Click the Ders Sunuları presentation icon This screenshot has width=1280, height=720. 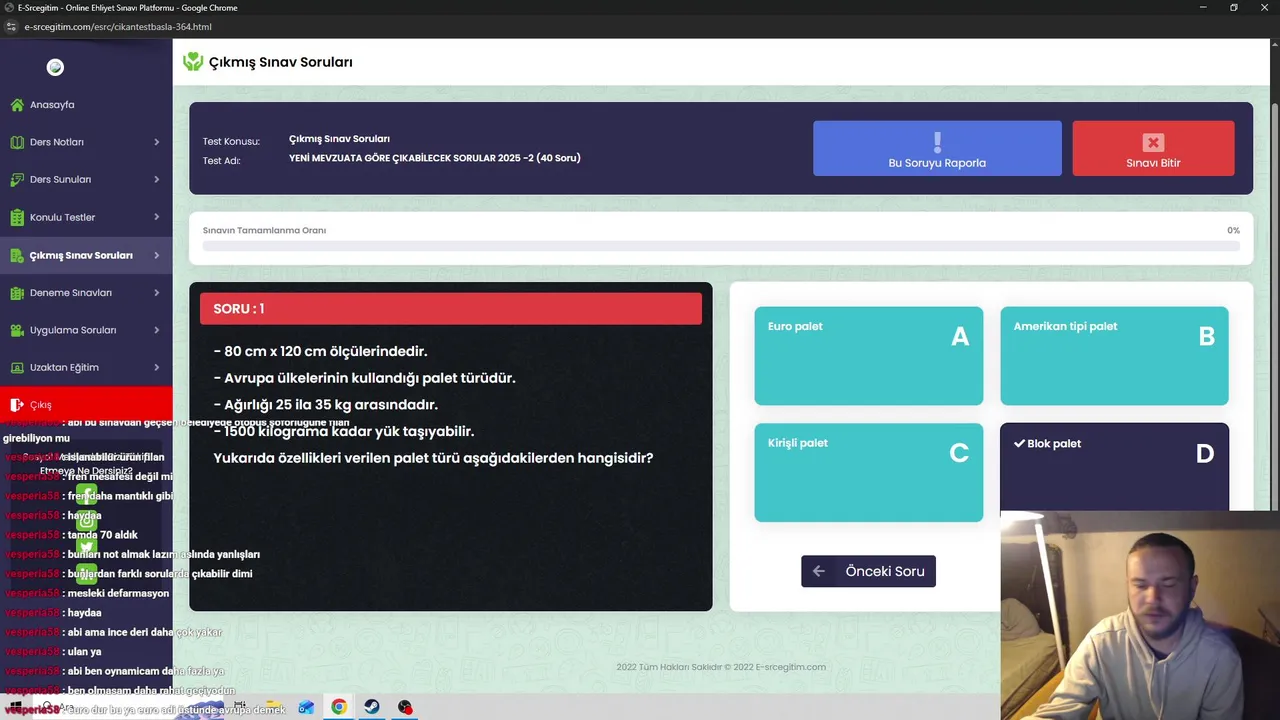(x=17, y=180)
